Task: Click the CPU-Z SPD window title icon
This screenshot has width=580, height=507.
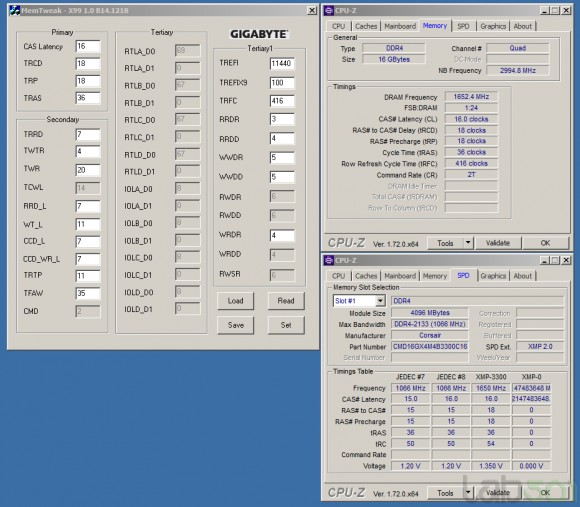Action: point(329,260)
